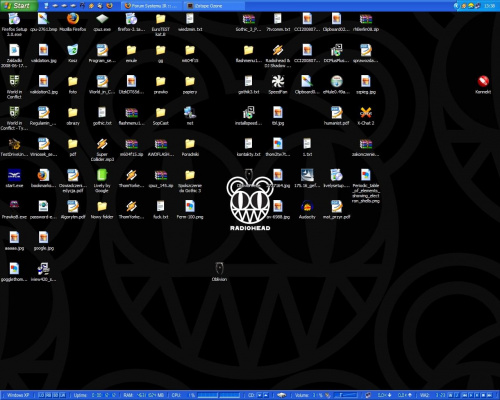Click the RAM usage readout in the bottom bar
The height and width of the screenshot is (400, 500).
click(x=144, y=395)
